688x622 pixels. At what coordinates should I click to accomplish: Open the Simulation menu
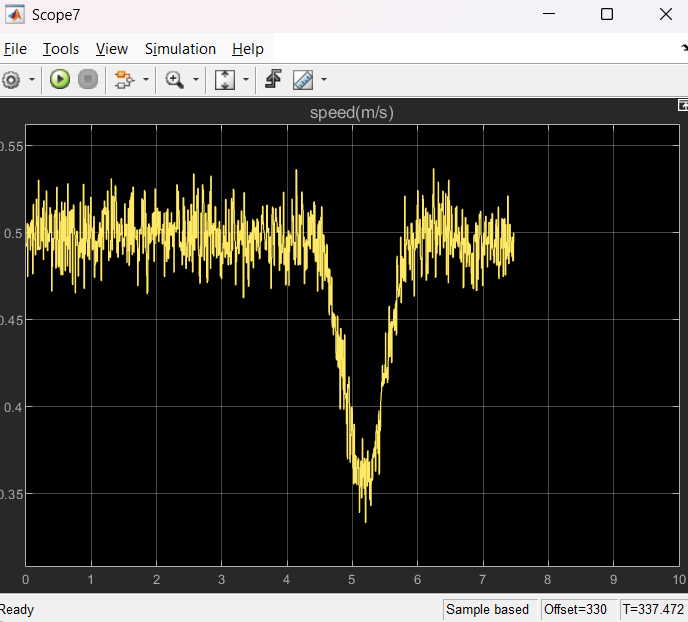[x=180, y=49]
